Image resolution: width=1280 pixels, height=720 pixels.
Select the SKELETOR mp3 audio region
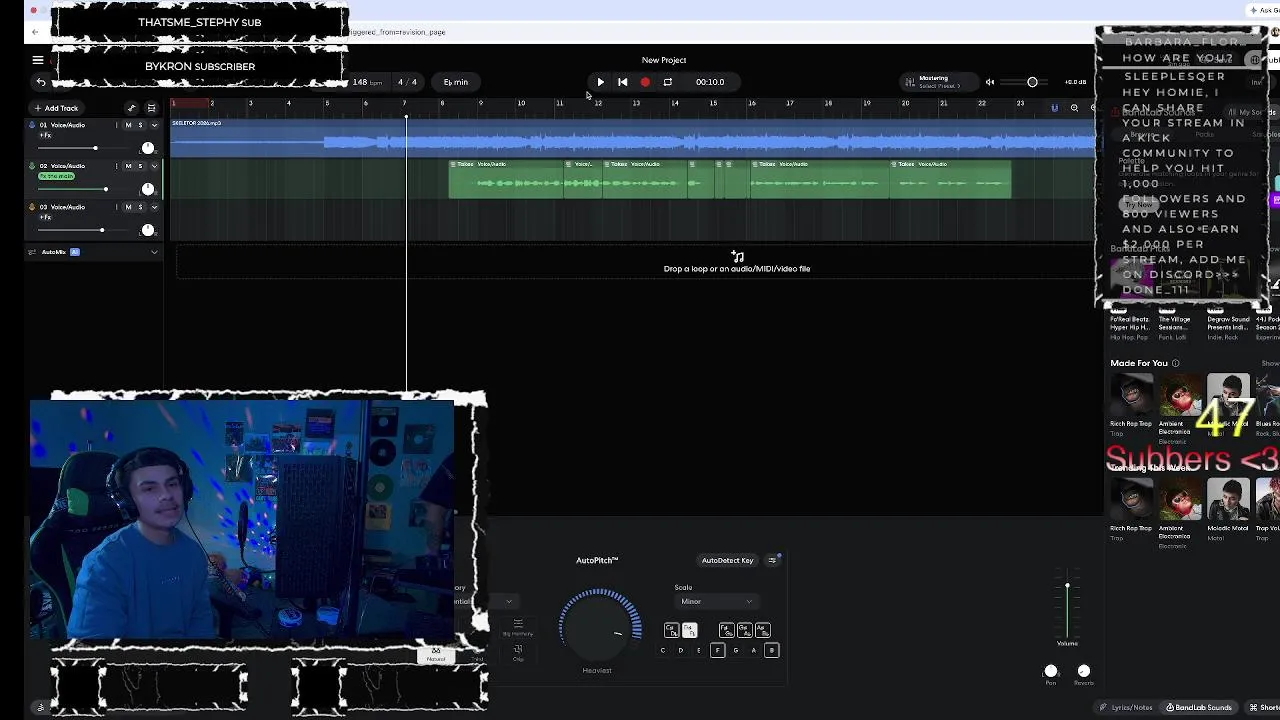point(633,139)
